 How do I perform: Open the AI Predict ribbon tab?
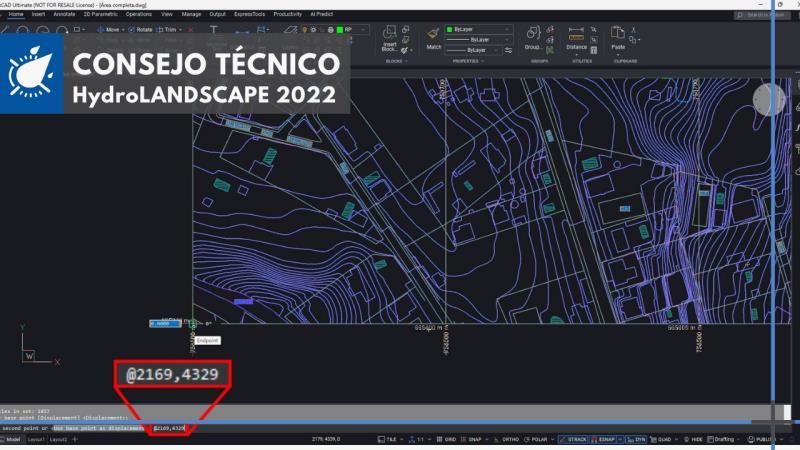(x=321, y=14)
